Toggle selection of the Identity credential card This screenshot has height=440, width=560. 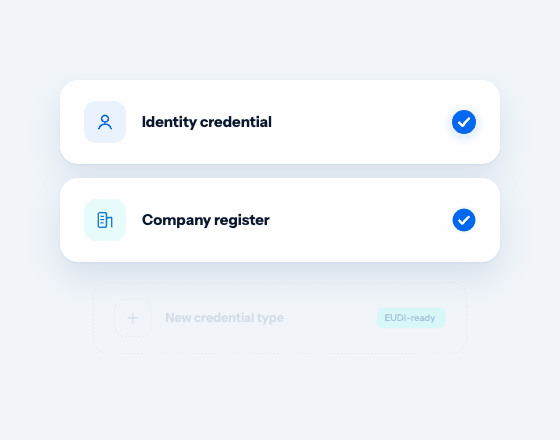(280, 122)
